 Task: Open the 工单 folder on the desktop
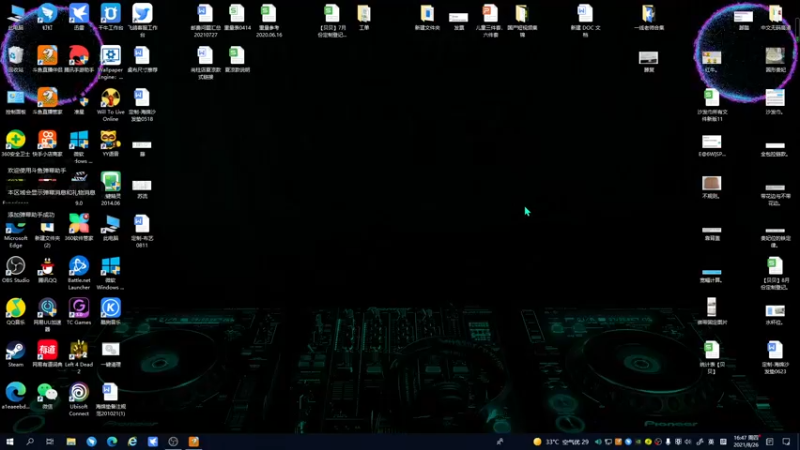364,16
